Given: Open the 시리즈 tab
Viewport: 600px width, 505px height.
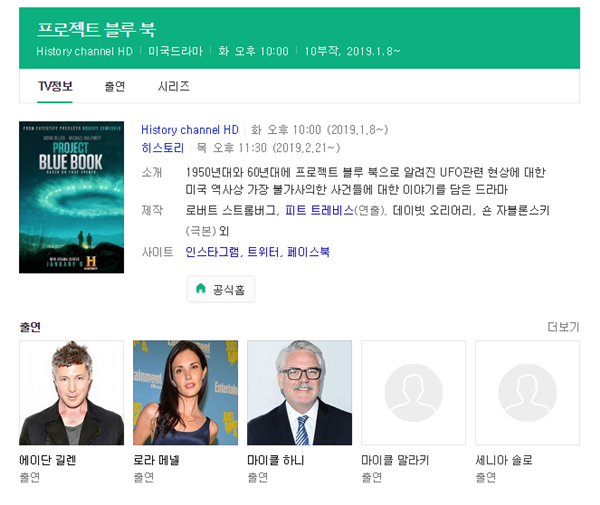Looking at the screenshot, I should (x=174, y=86).
